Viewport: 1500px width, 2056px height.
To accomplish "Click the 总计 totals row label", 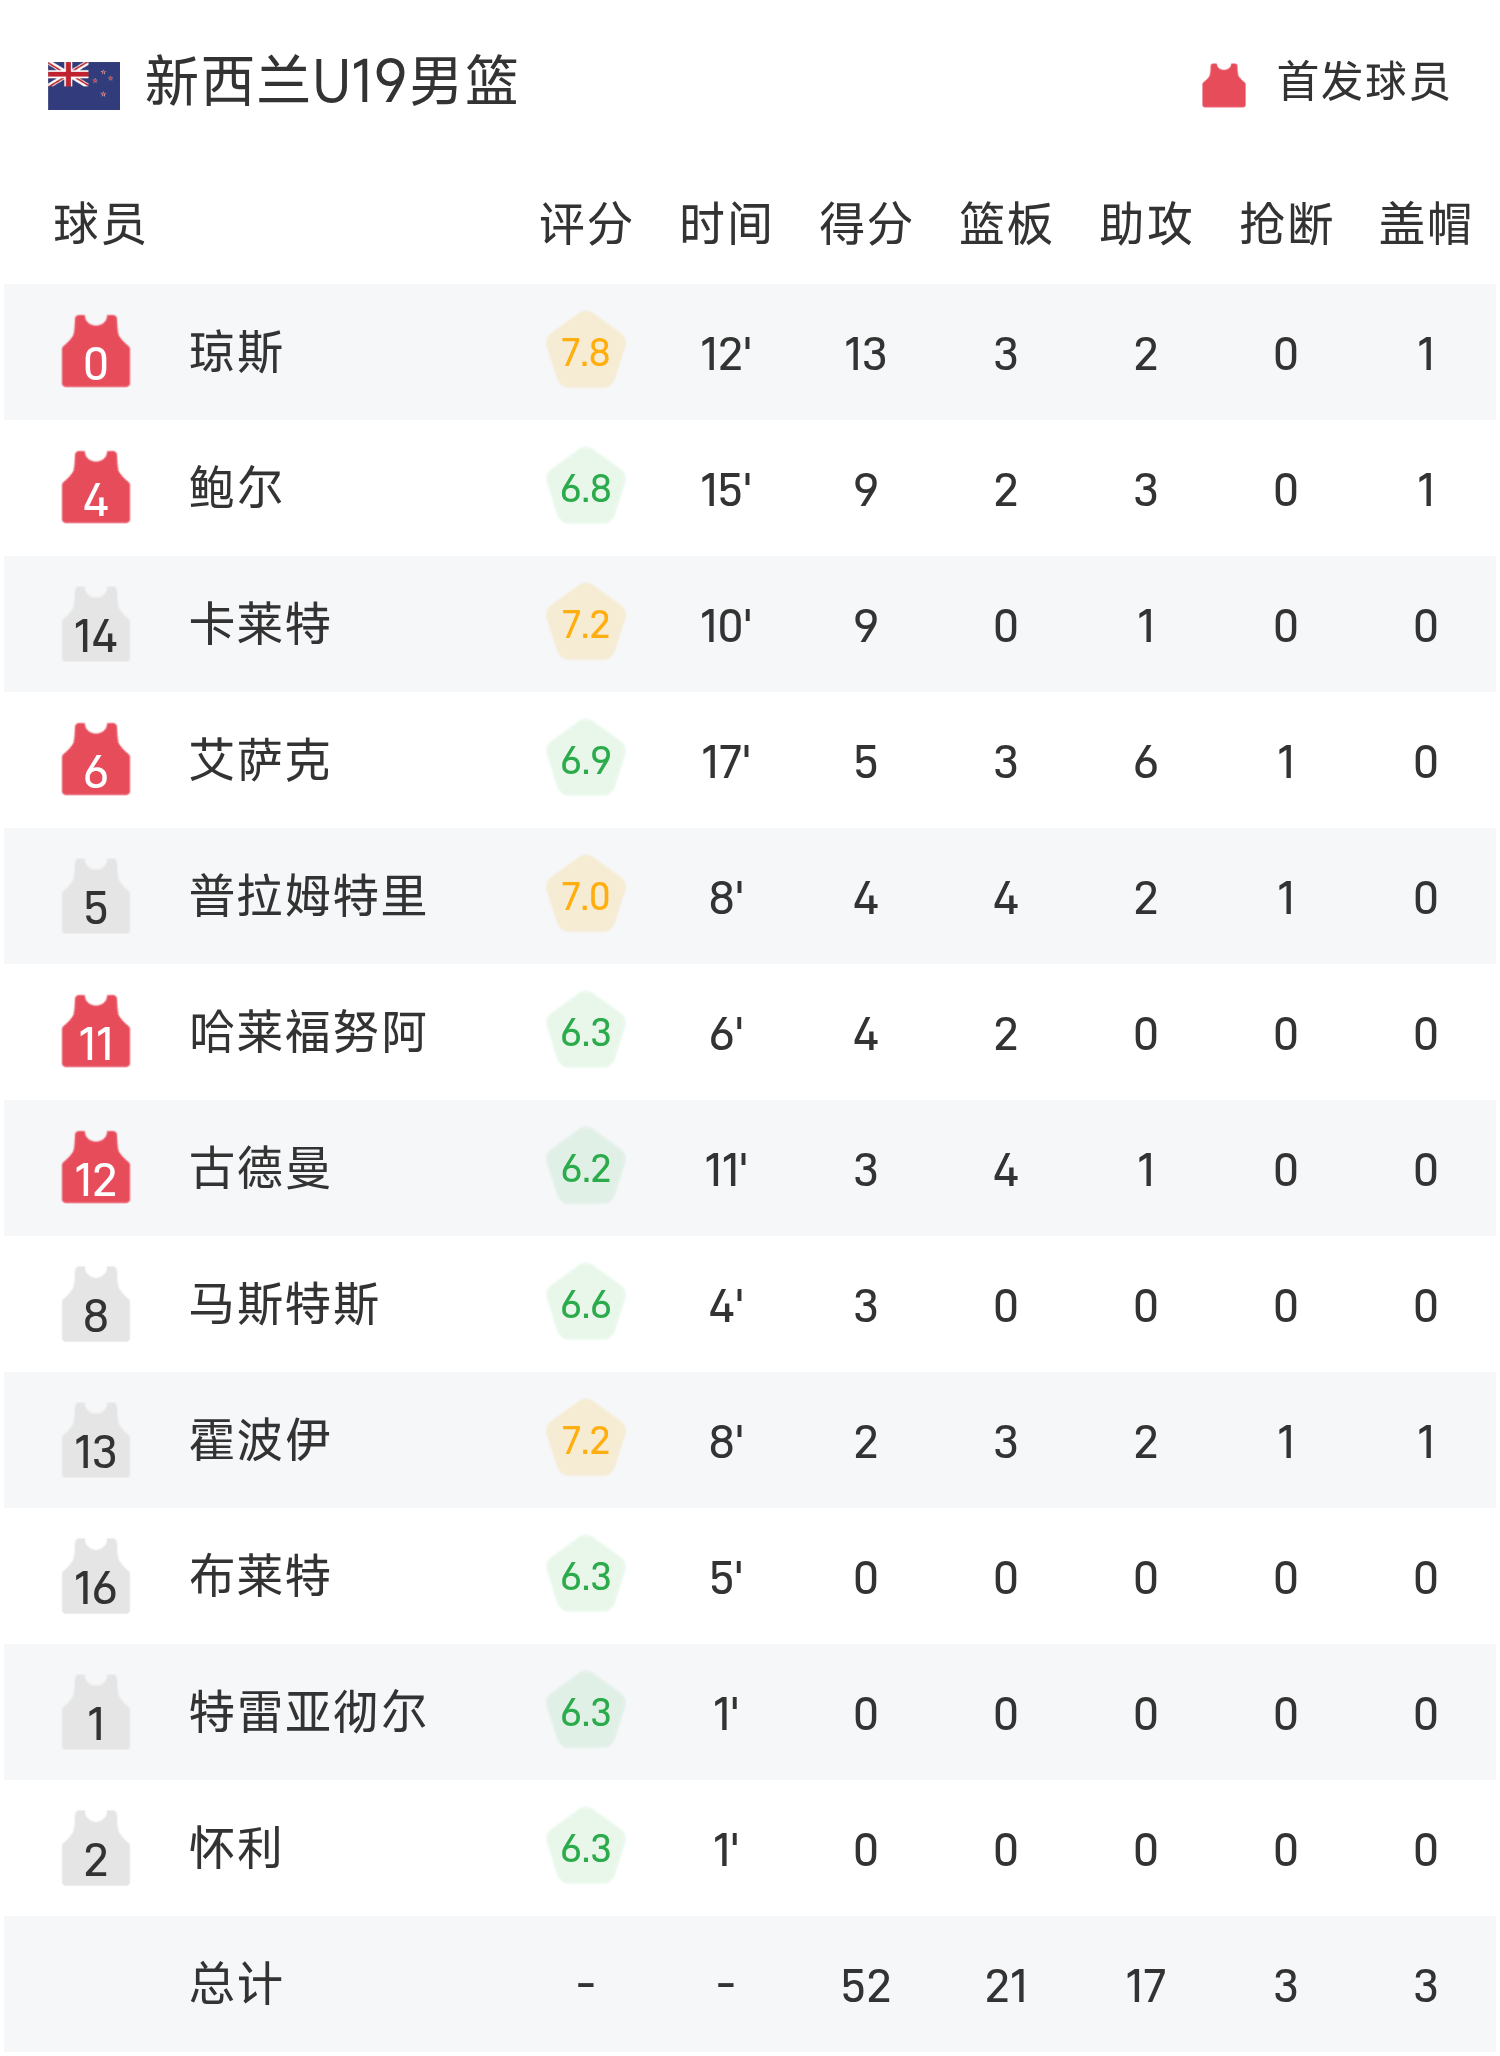I will pyautogui.click(x=236, y=1984).
